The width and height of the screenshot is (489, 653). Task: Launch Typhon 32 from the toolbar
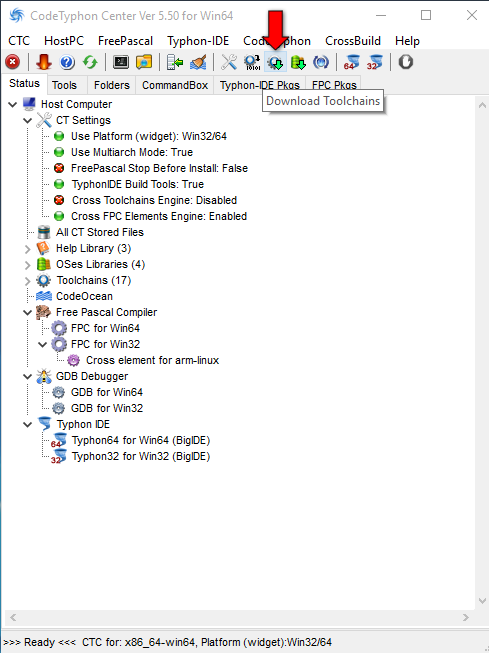tap(375, 62)
